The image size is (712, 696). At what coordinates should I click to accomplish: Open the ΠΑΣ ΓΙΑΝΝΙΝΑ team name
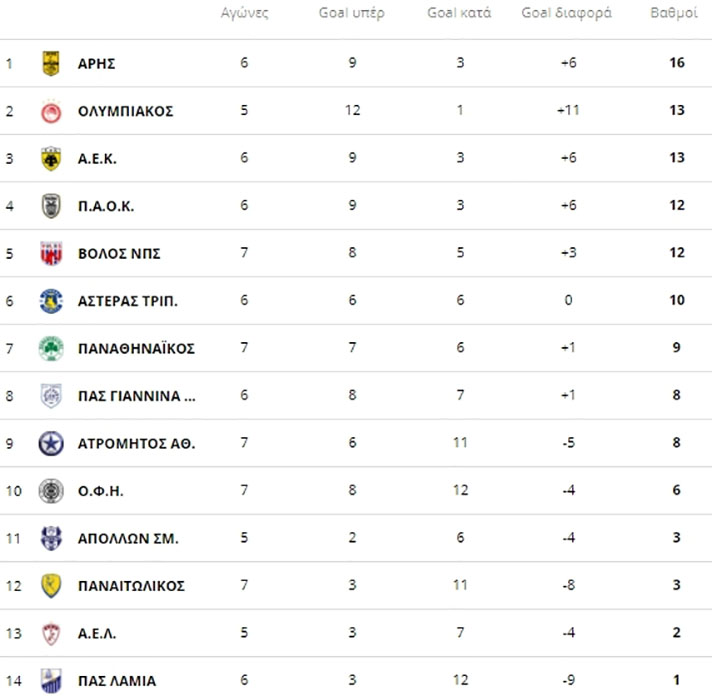tap(137, 396)
